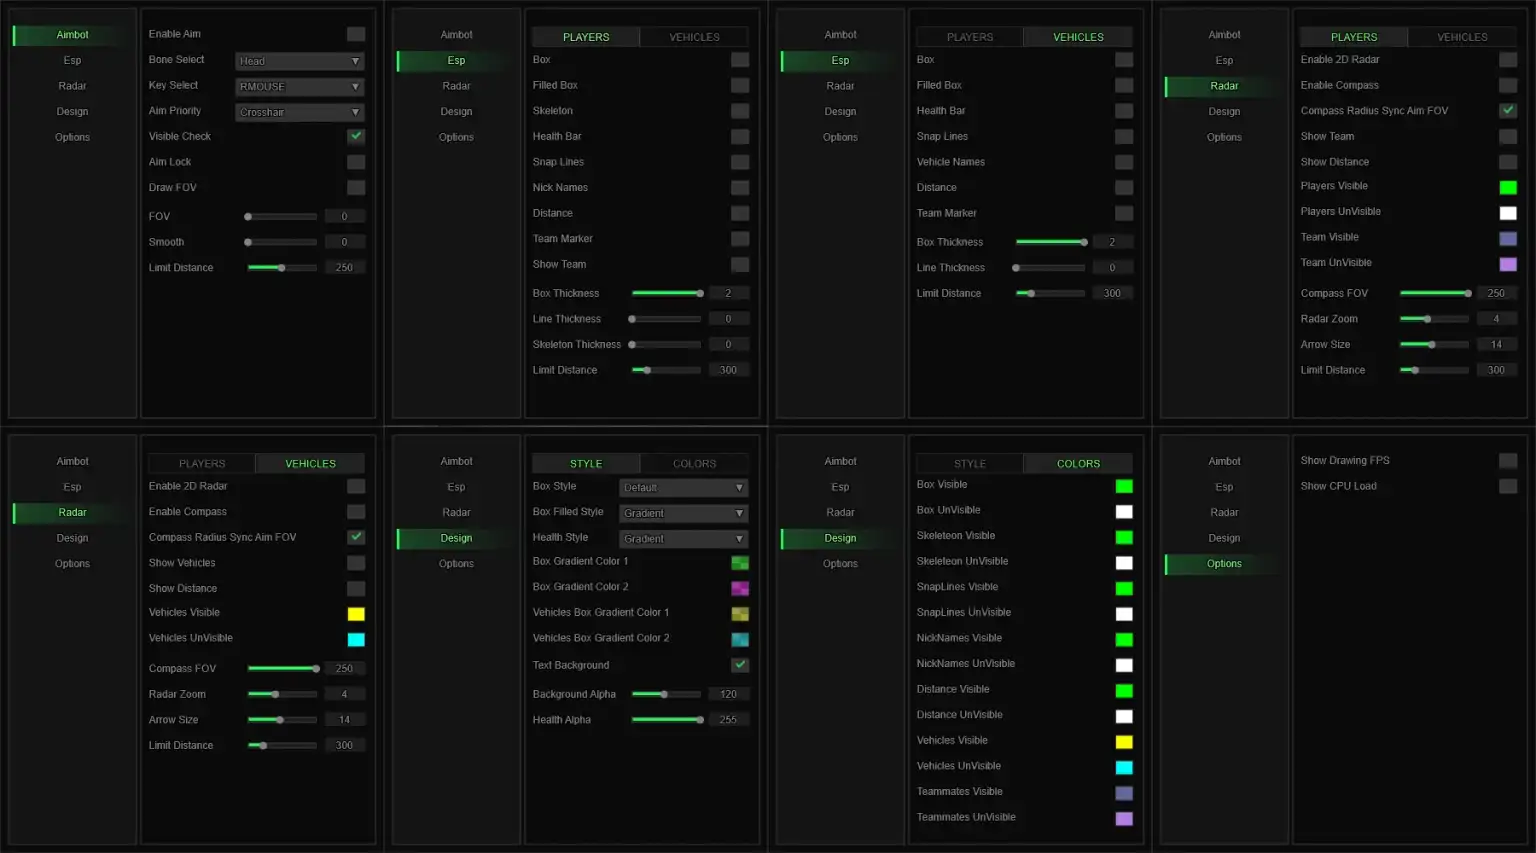This screenshot has width=1536, height=853.
Task: Pick the Box Gradient Color 1 swatch
Action: 739,563
